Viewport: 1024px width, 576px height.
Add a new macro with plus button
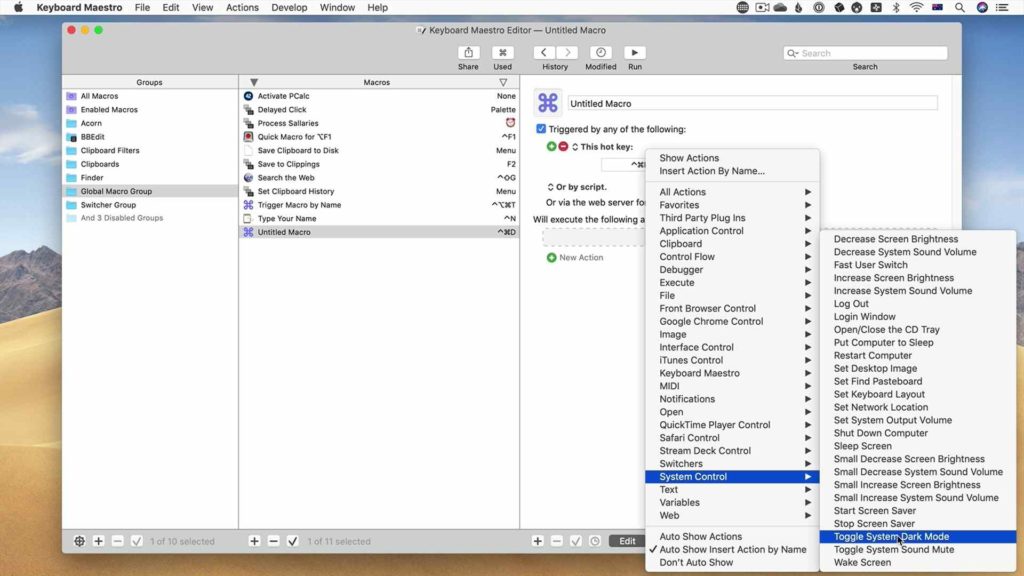255,541
